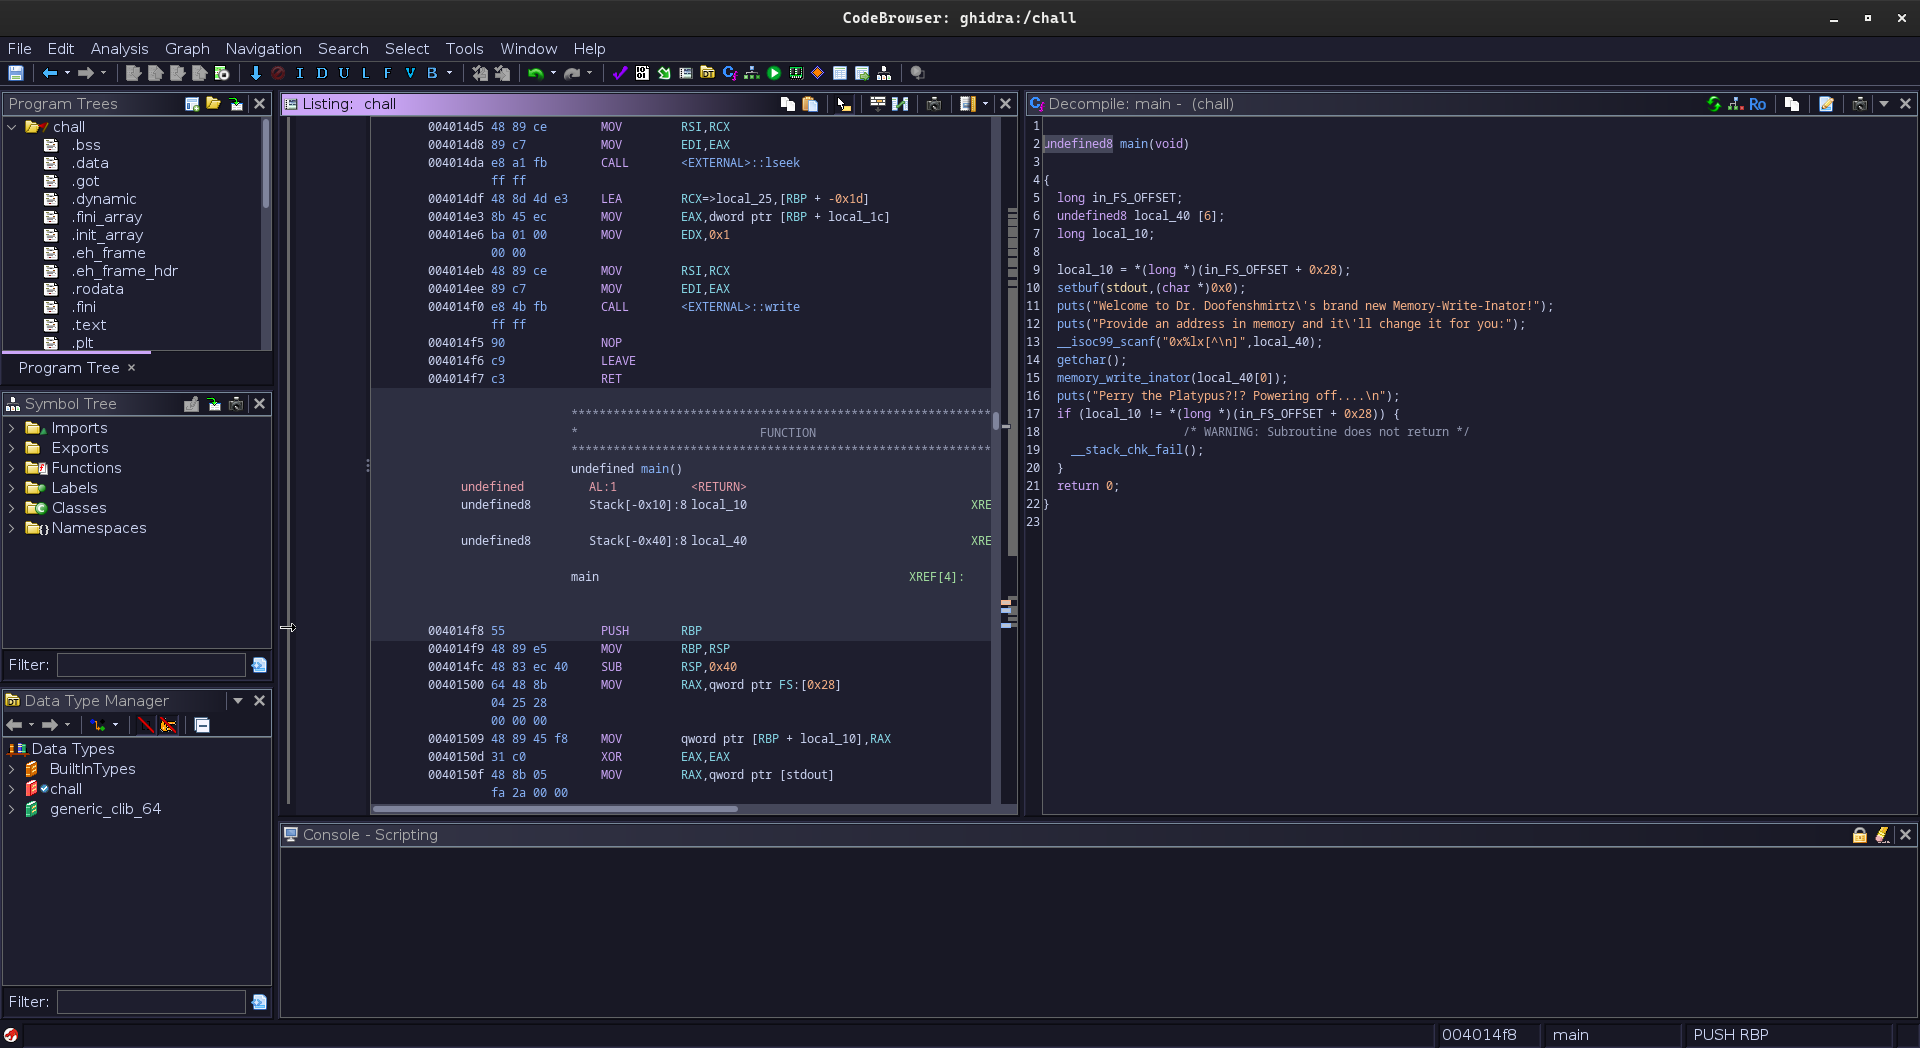Image resolution: width=1920 pixels, height=1048 pixels.
Task: Navigate to next Instruction (I) icon
Action: pos(300,73)
